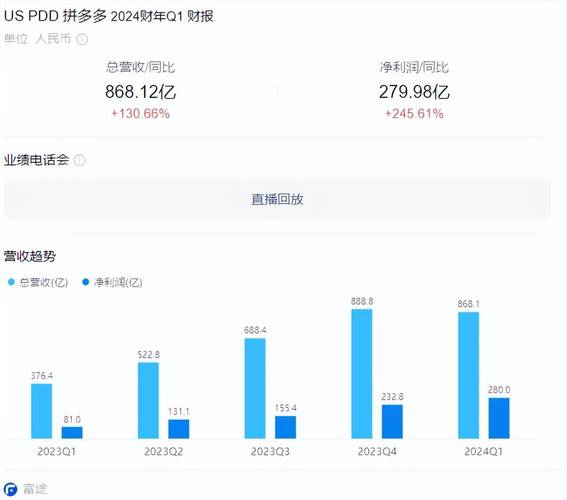This screenshot has height=500, width=567.
Task: Click the +130.66% revenue growth value
Action: coord(140,114)
